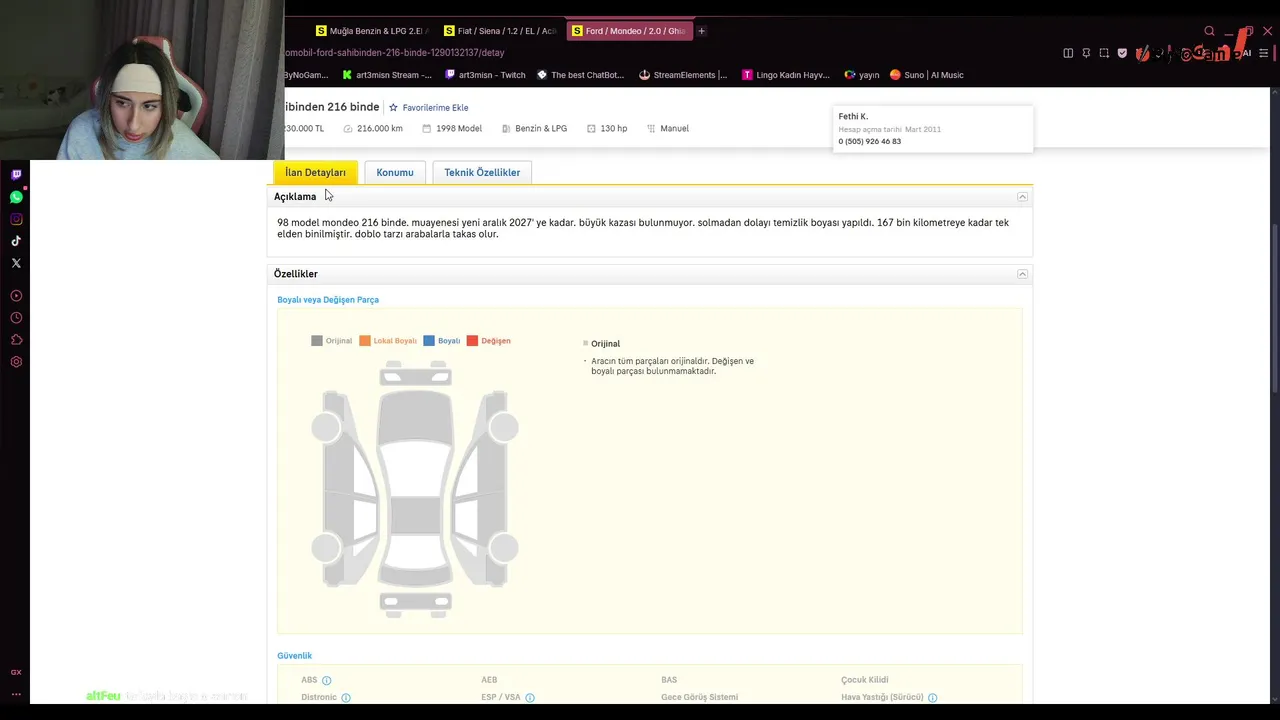This screenshot has height=720, width=1280.
Task: Collapse the Açıklama section
Action: click(x=1022, y=197)
